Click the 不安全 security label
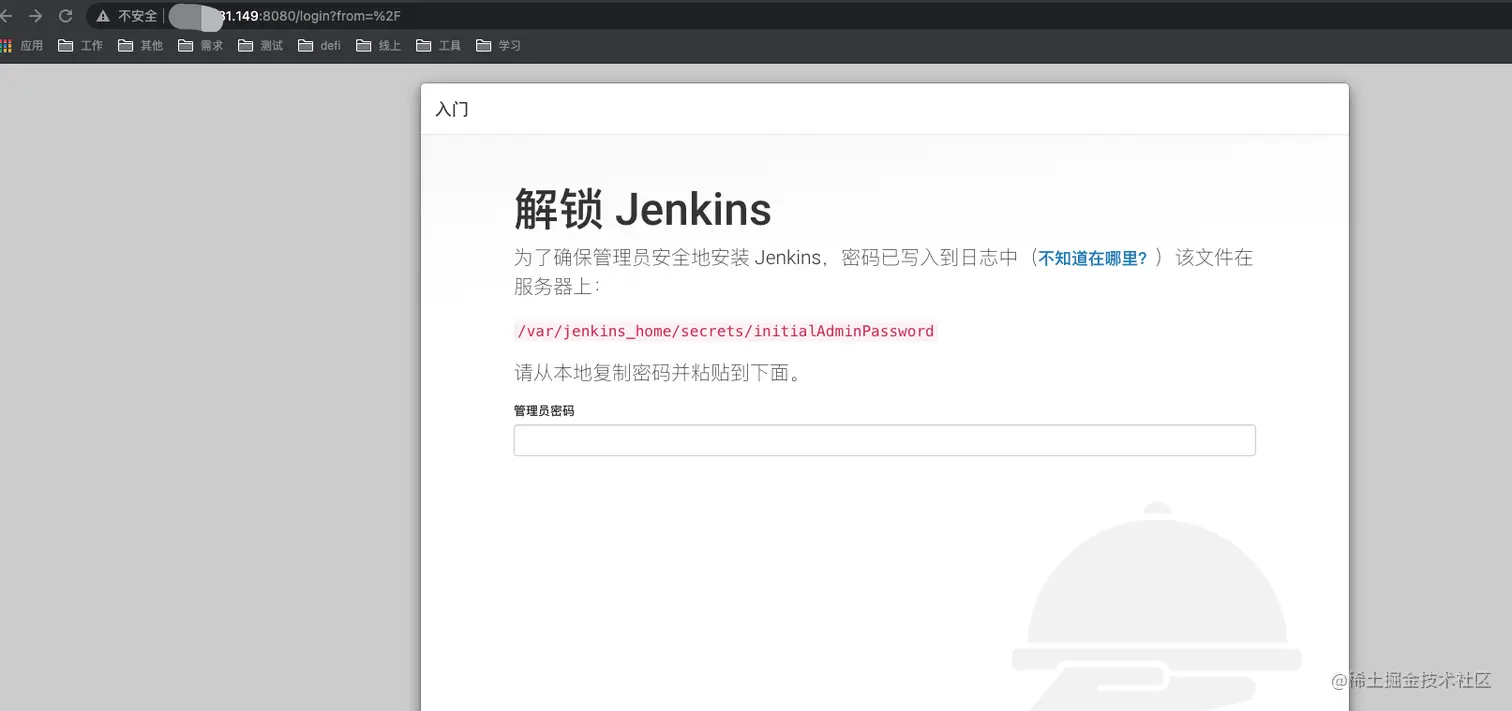This screenshot has width=1512, height=711. pos(138,16)
